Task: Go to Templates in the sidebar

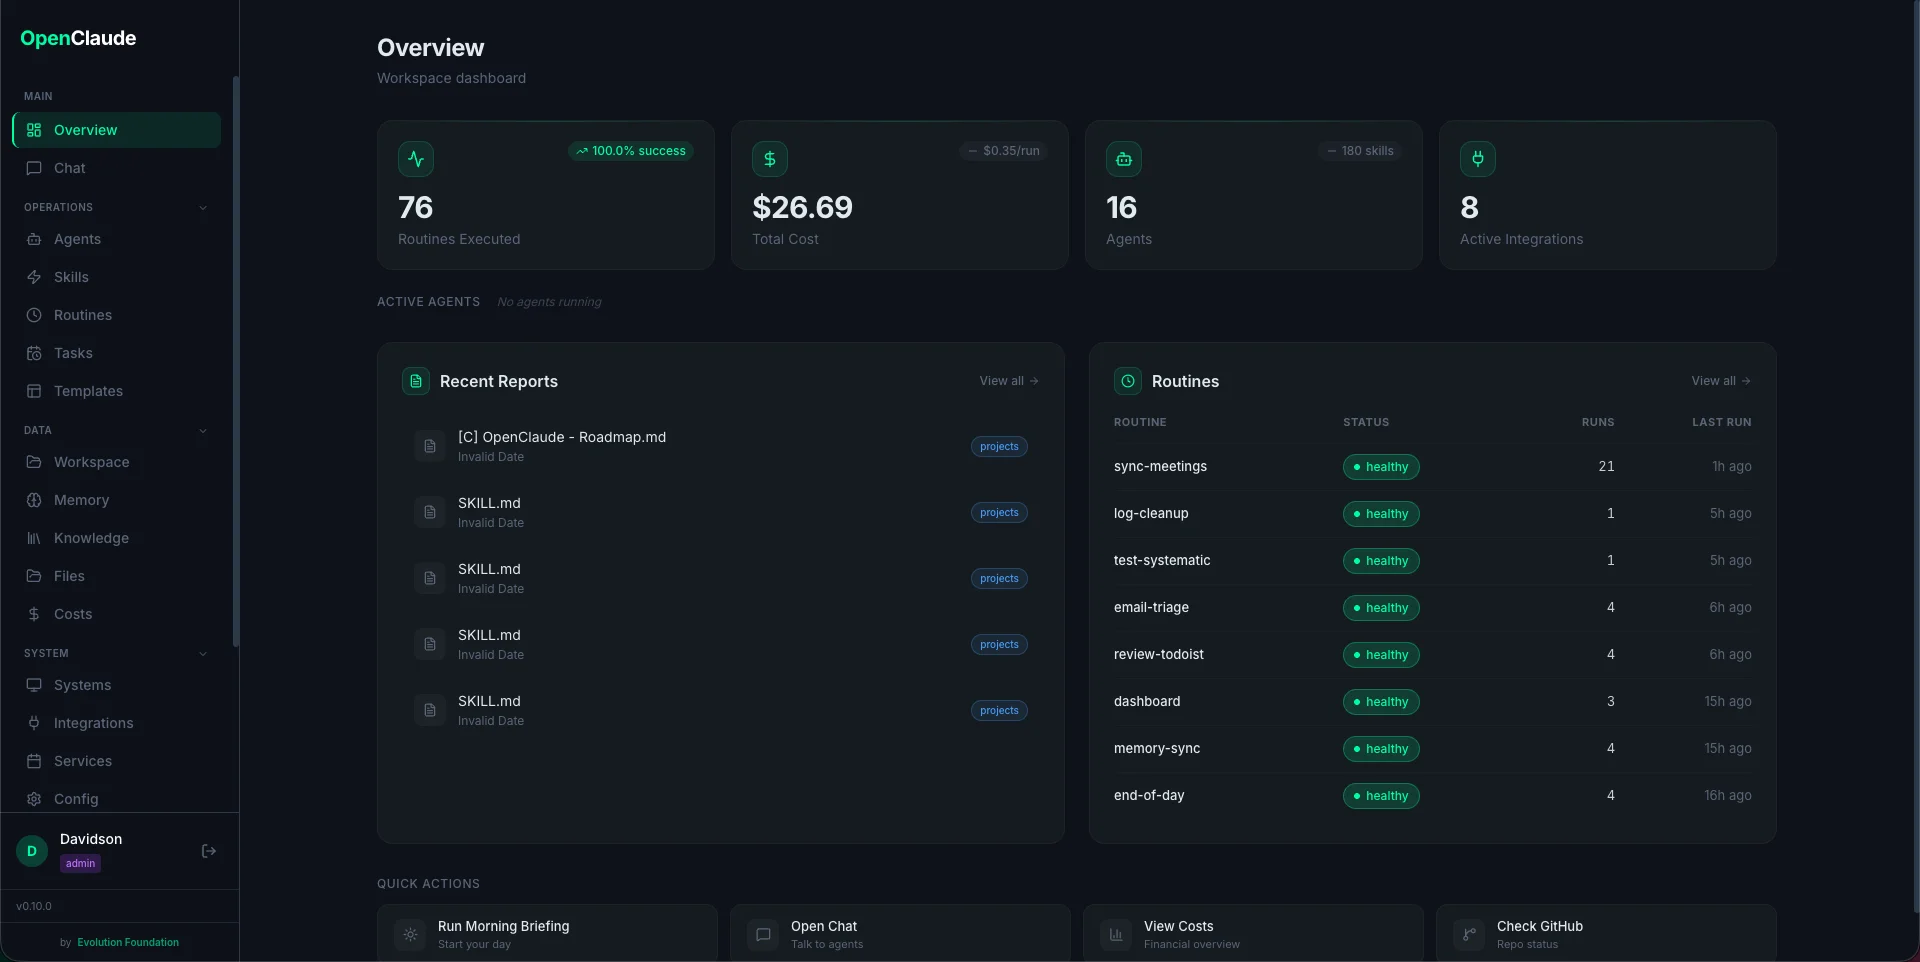Action: pyautogui.click(x=116, y=391)
